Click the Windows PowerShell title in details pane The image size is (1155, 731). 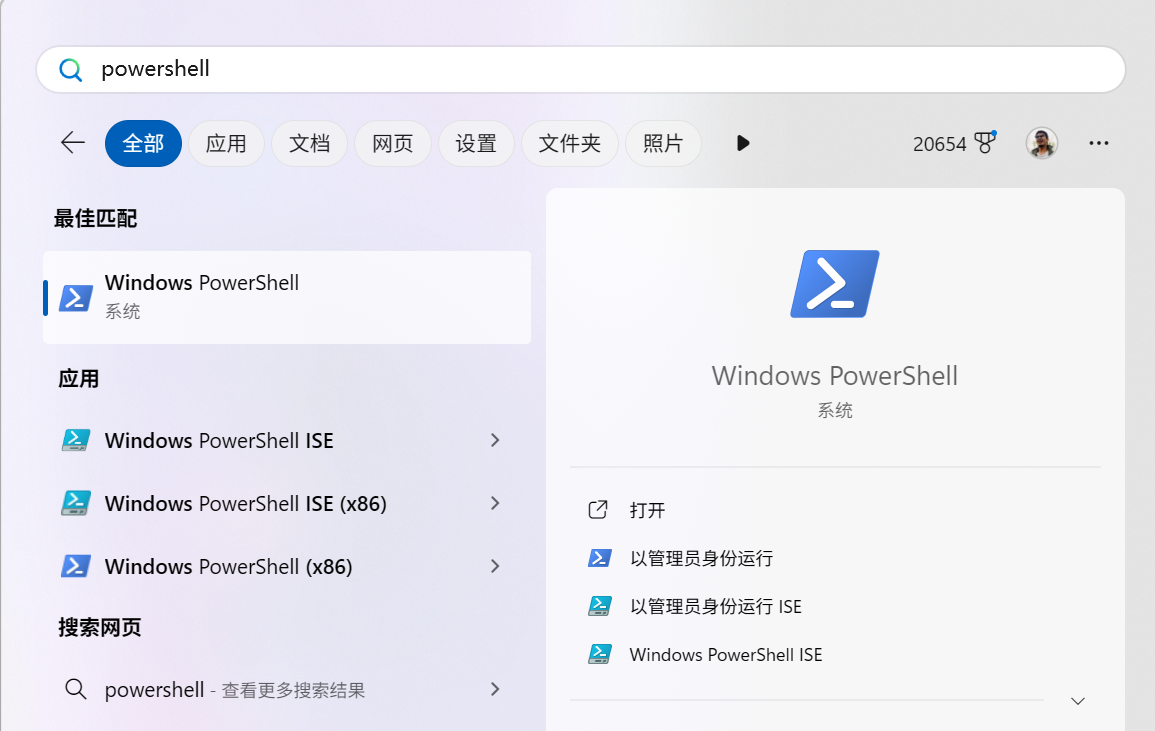click(x=835, y=376)
